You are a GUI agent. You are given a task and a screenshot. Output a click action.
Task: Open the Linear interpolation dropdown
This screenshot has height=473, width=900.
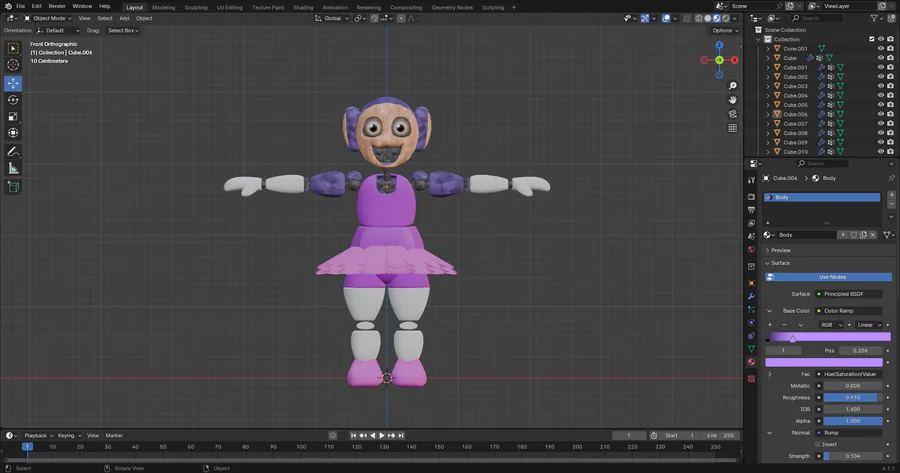pyautogui.click(x=868, y=325)
